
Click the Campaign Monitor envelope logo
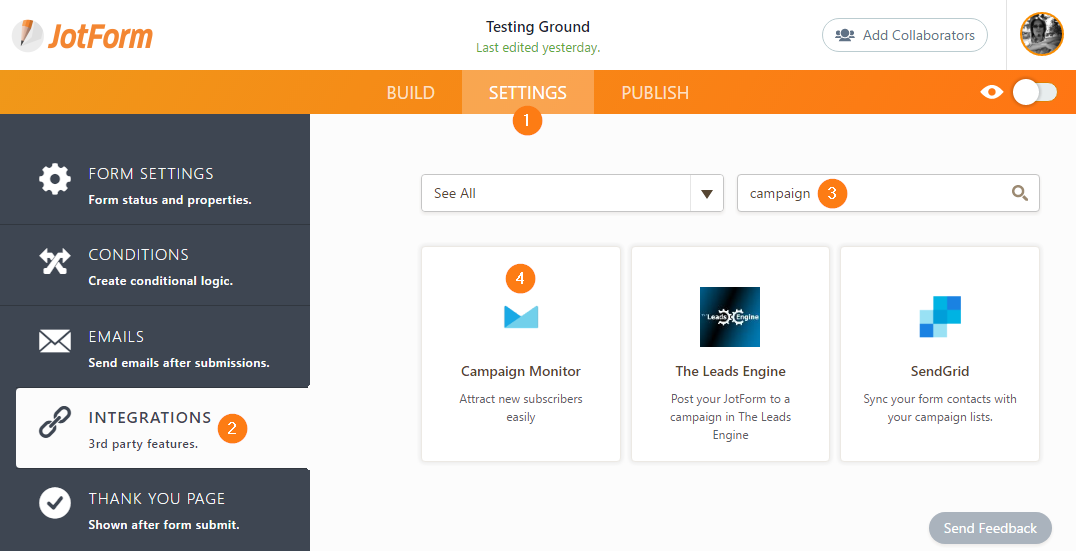pos(521,317)
